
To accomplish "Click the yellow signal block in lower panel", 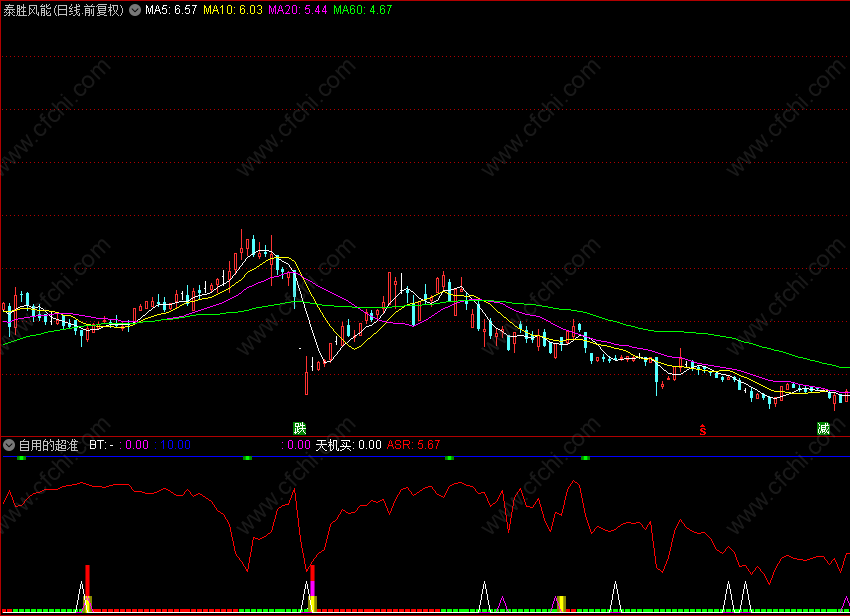I will click(x=562, y=604).
